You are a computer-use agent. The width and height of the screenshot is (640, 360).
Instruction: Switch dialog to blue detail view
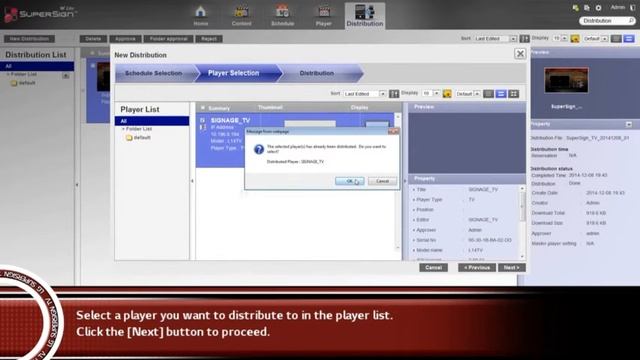[501, 94]
